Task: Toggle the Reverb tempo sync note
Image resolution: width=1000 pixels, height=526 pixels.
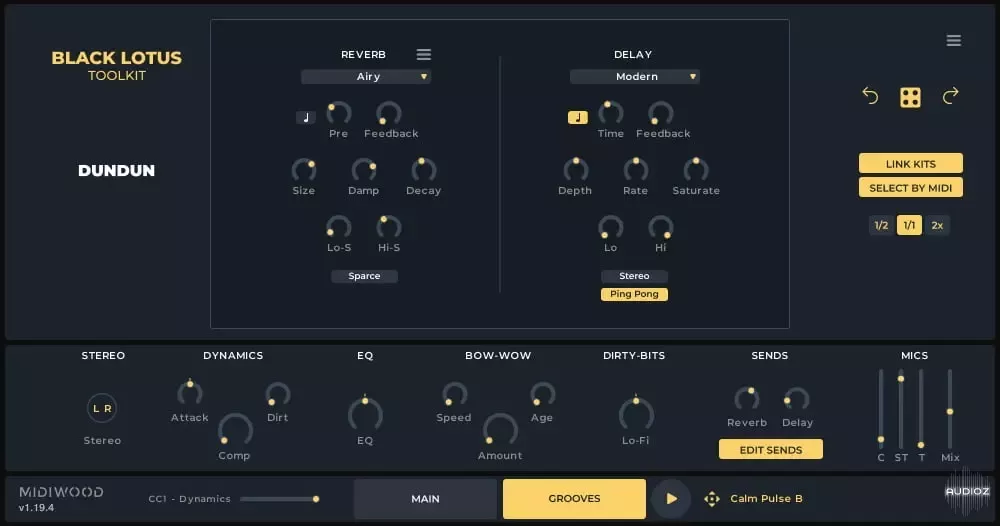Action: tap(306, 117)
